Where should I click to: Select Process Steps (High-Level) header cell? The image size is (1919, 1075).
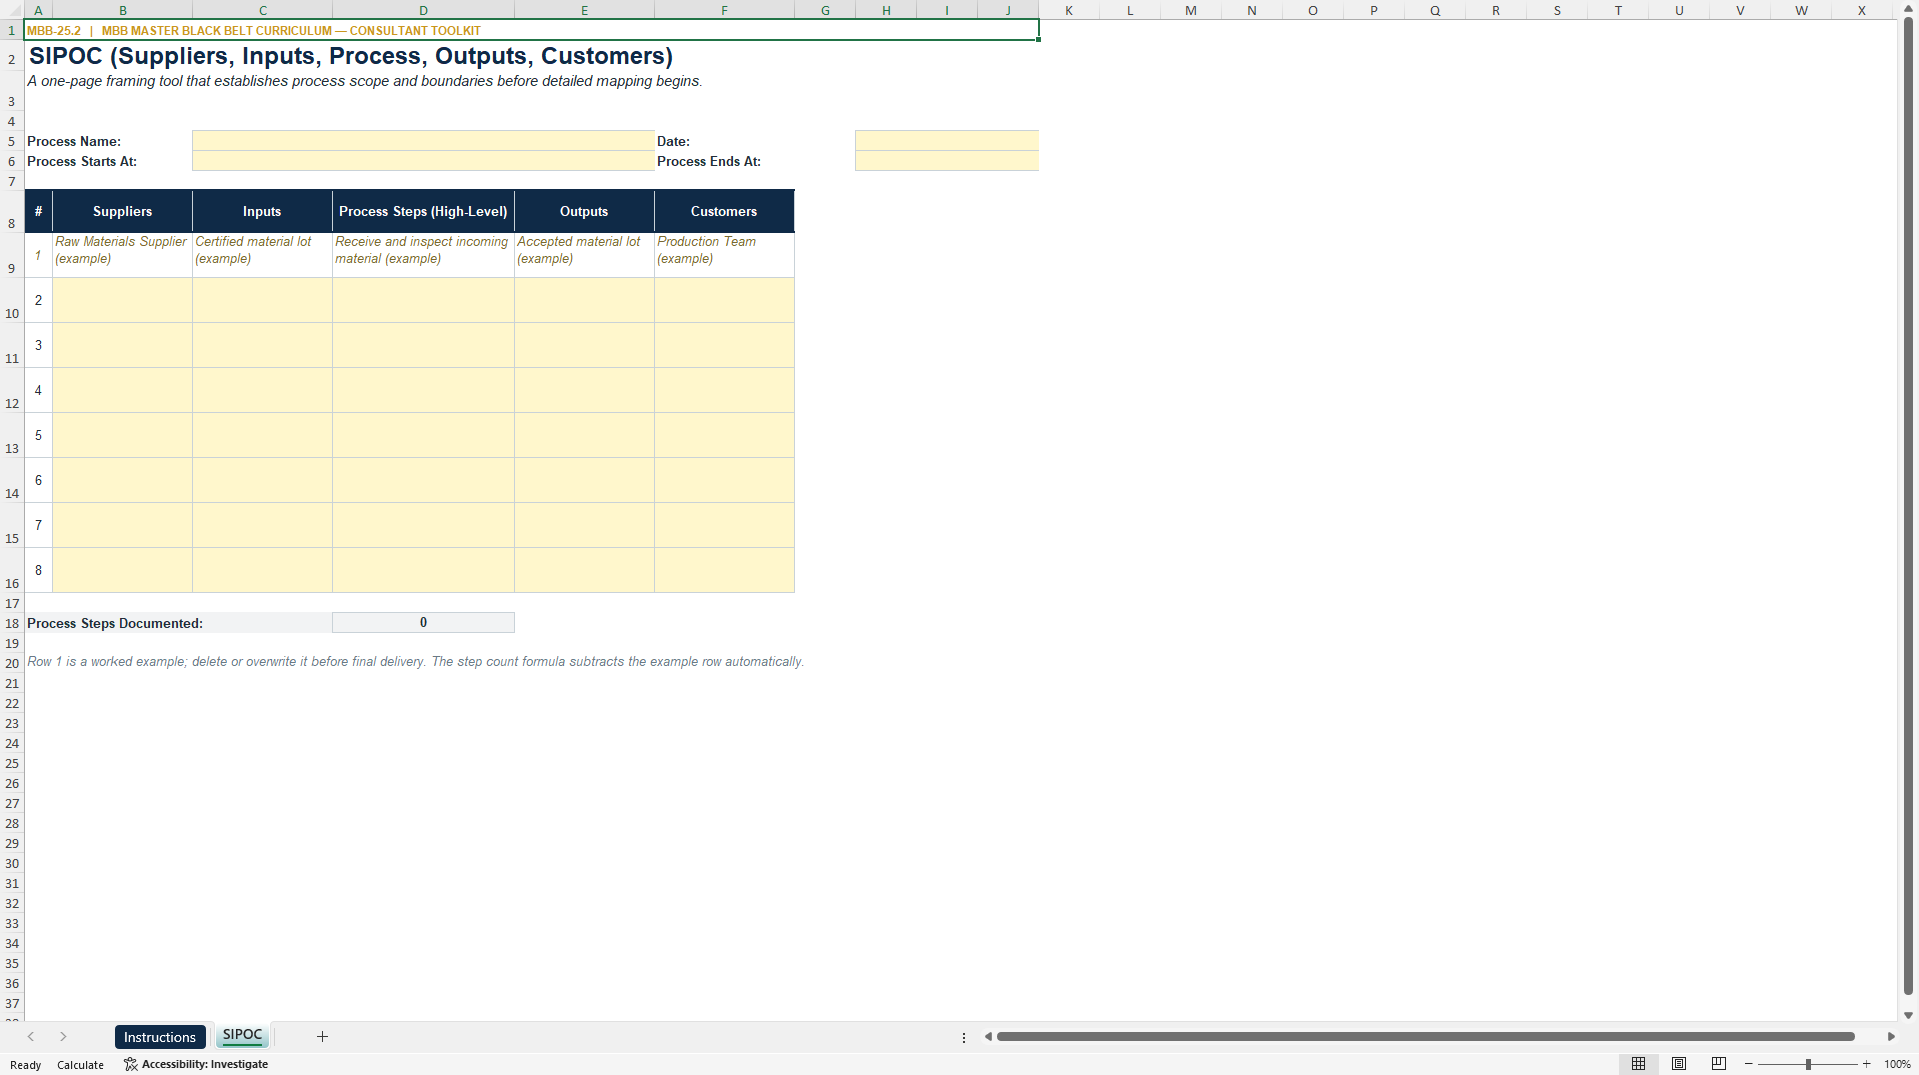(x=423, y=211)
